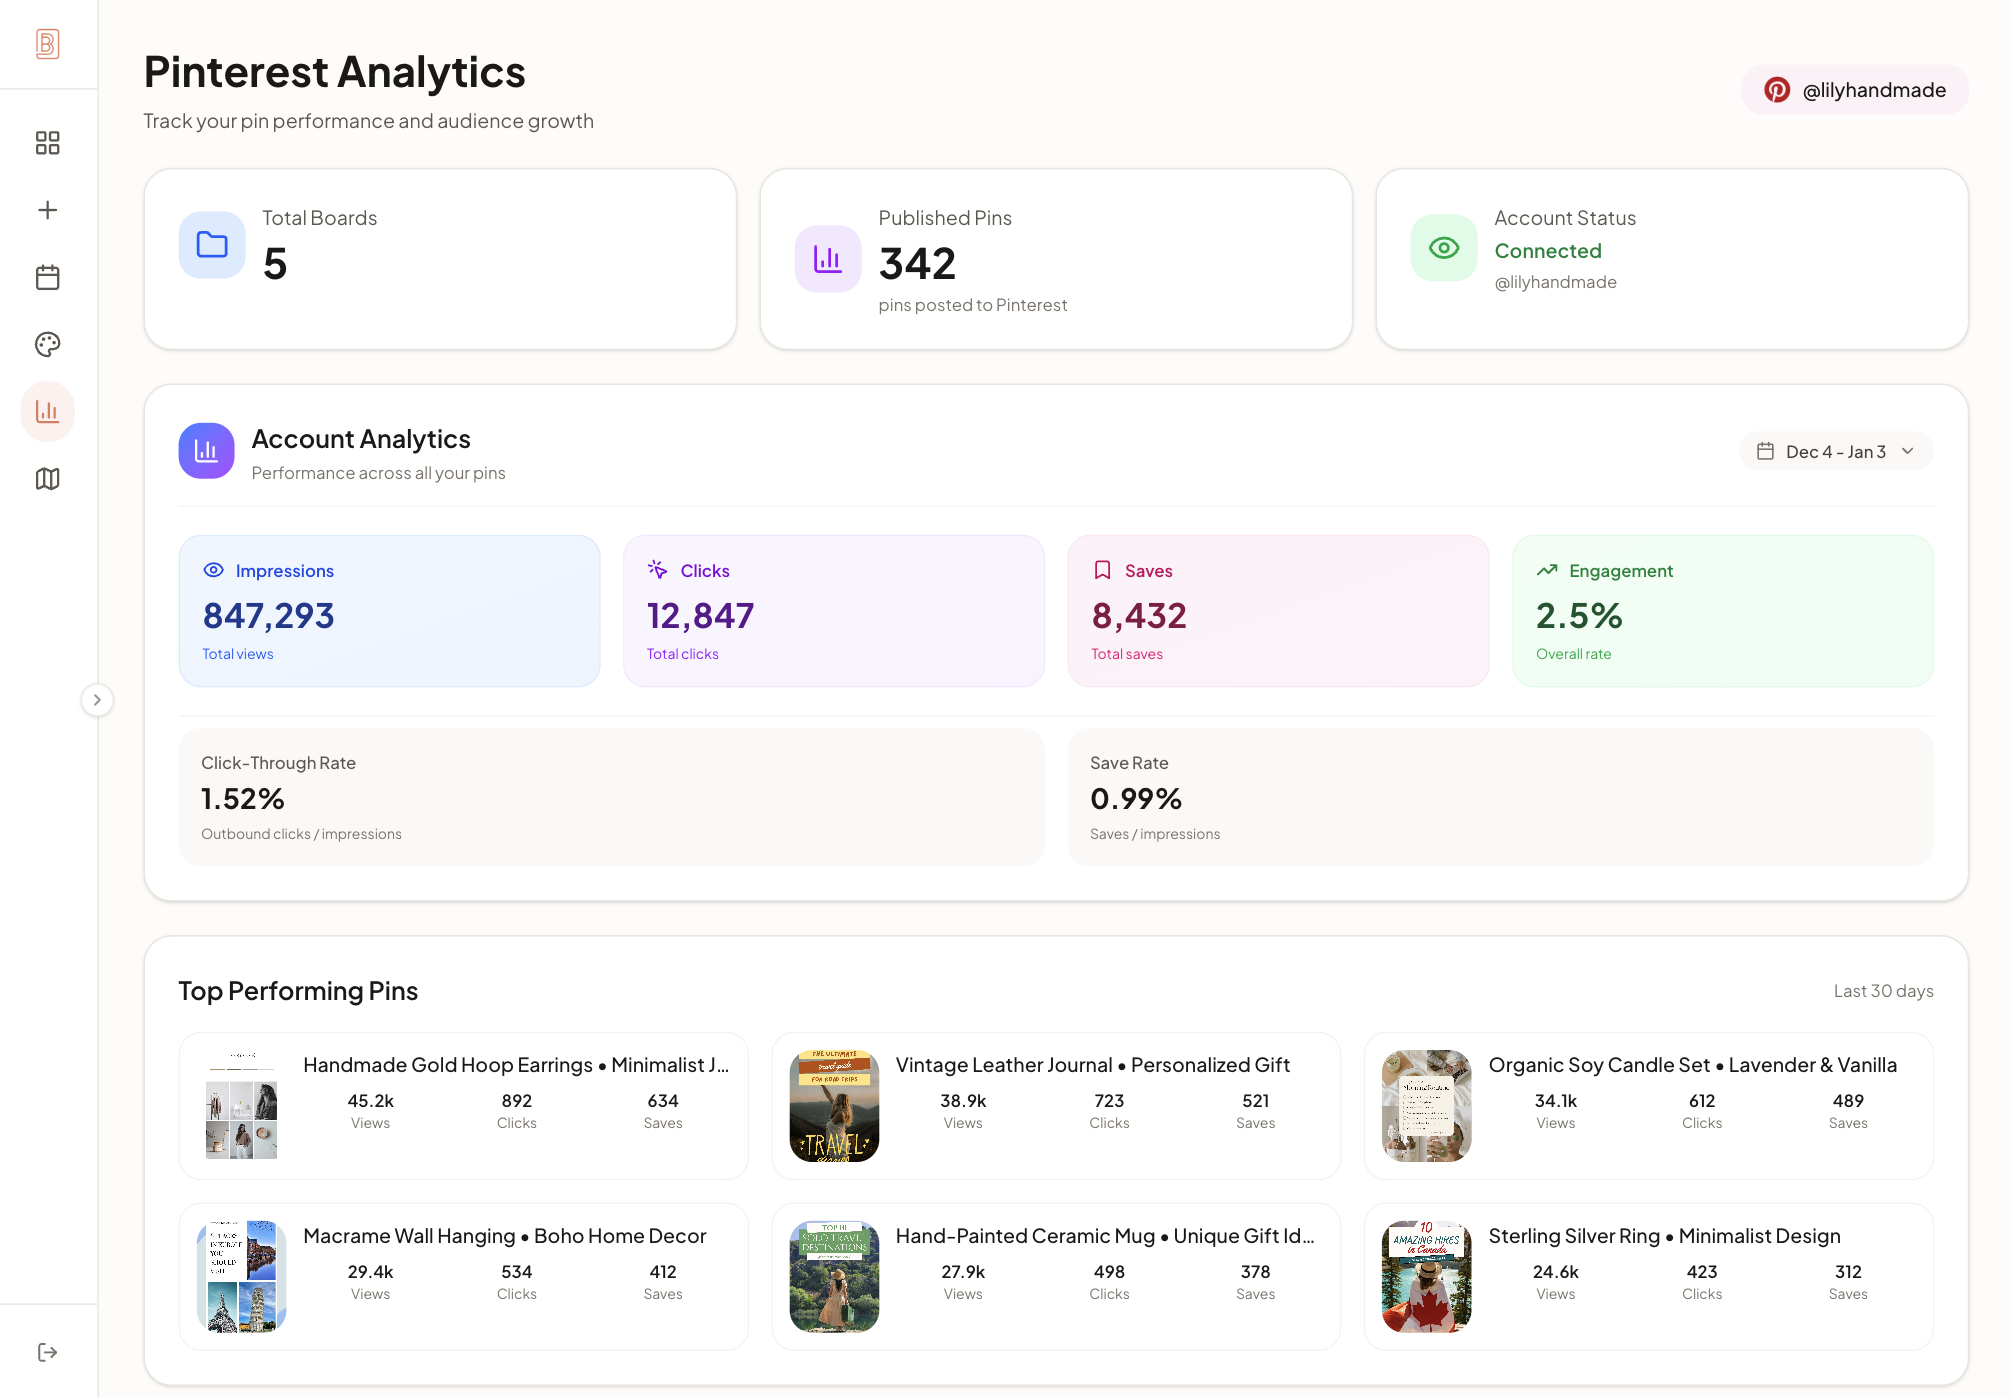Click the app logo in sidebar
The width and height of the screenshot is (2012, 1398).
pos(47,44)
